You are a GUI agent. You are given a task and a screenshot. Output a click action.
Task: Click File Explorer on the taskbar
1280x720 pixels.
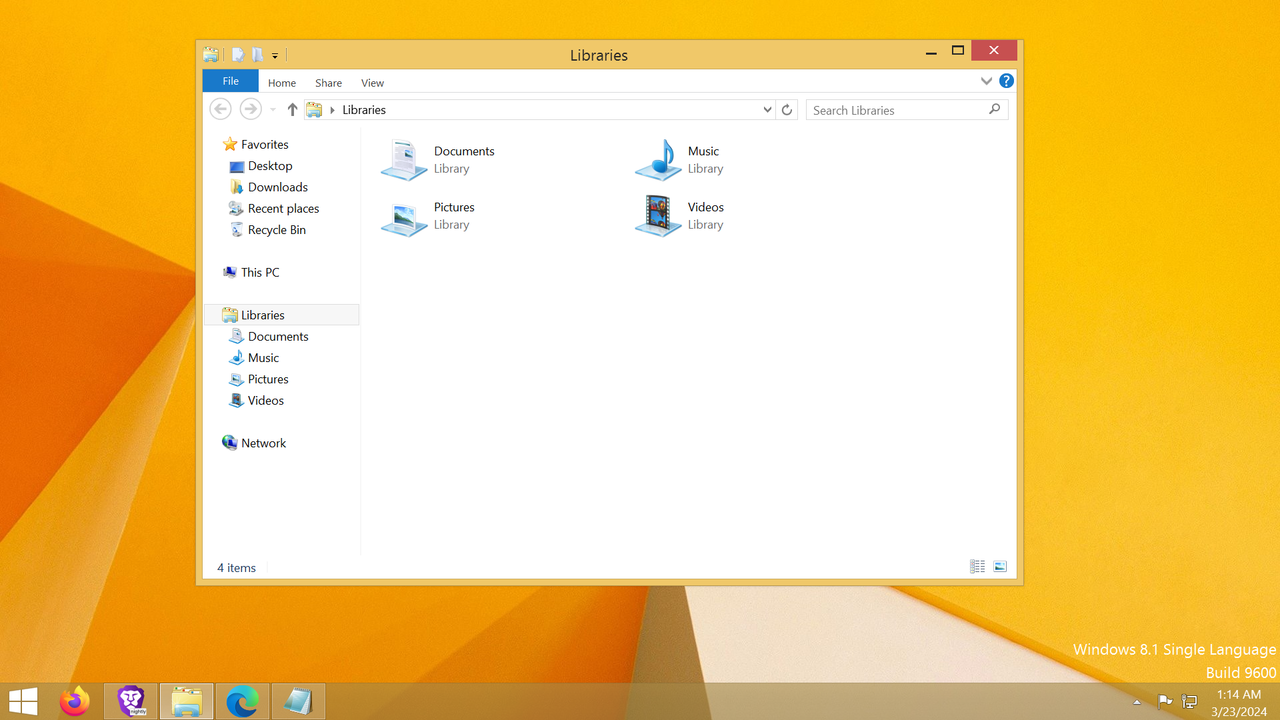click(x=187, y=702)
